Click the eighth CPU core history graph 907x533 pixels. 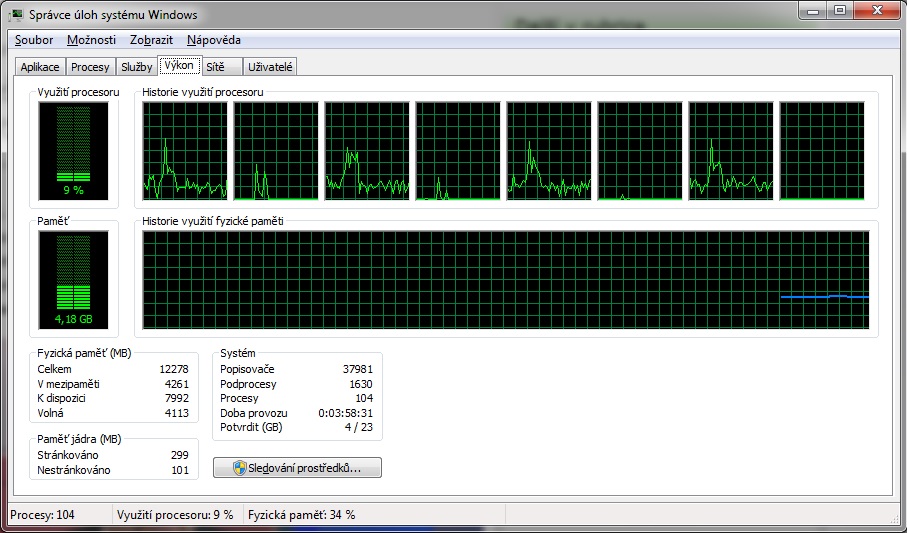tap(822, 151)
